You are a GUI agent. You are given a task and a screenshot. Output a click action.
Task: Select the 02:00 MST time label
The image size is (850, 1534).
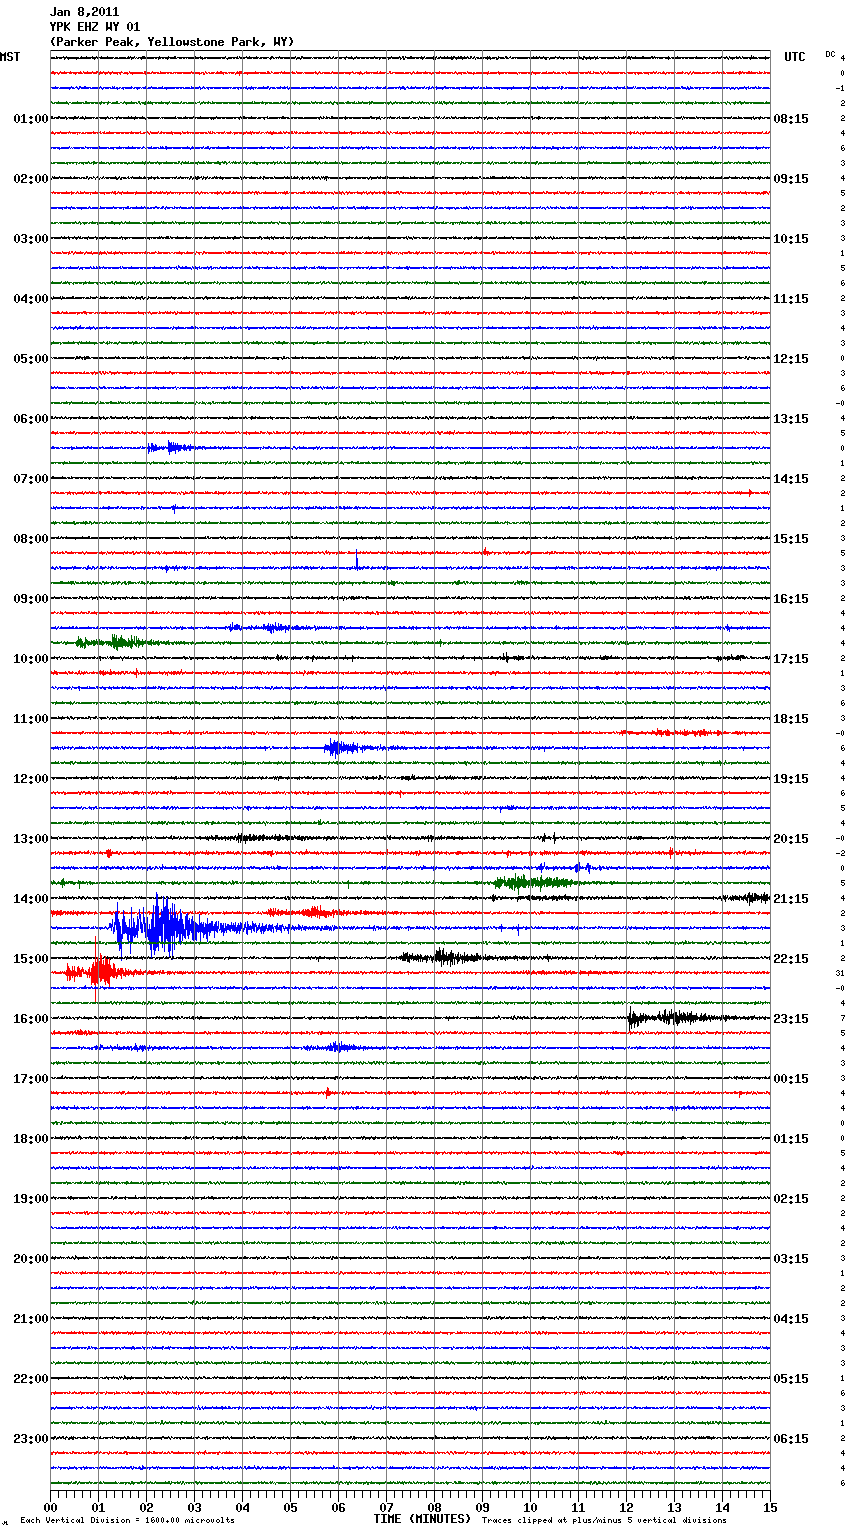click(x=31, y=179)
